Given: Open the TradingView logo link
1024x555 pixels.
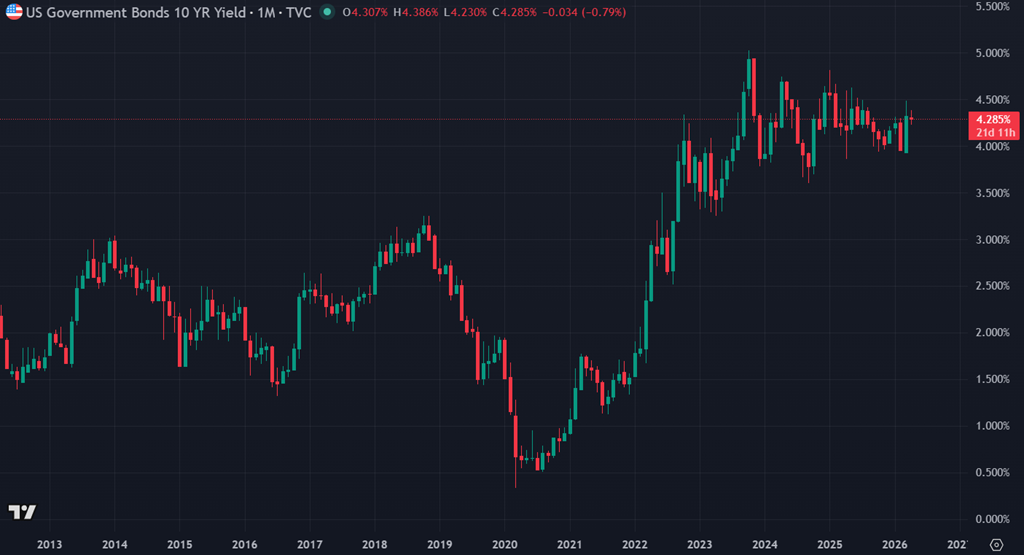Looking at the screenshot, I should coord(22,512).
